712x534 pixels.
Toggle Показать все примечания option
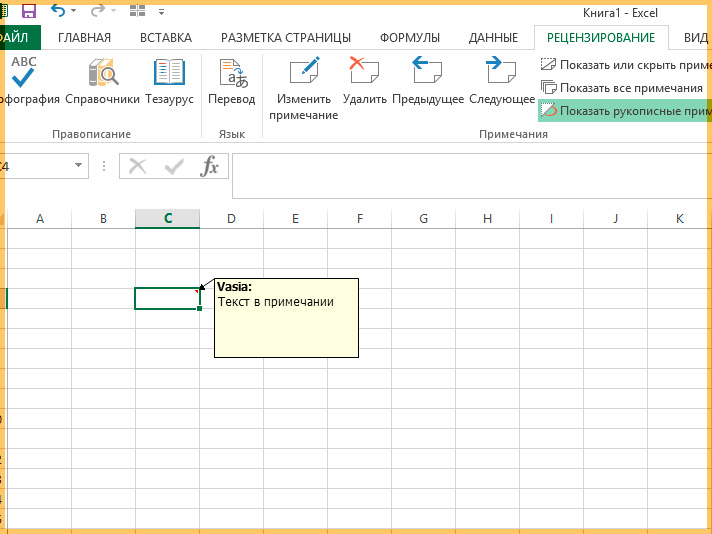(622, 88)
